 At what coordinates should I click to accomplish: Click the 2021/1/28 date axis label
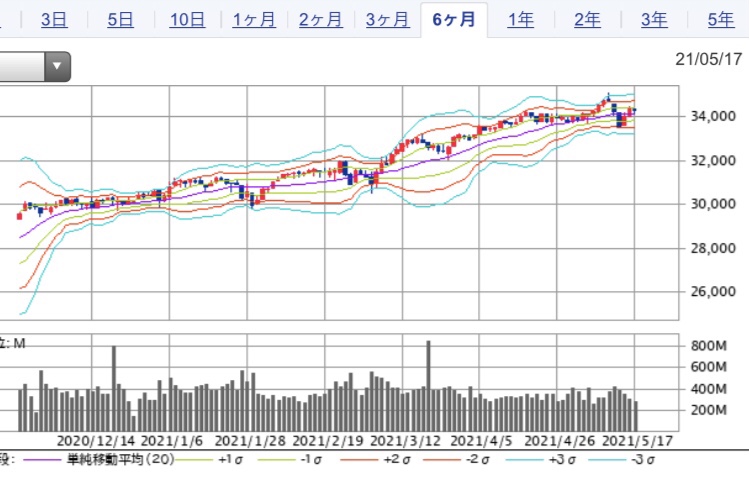tap(250, 441)
